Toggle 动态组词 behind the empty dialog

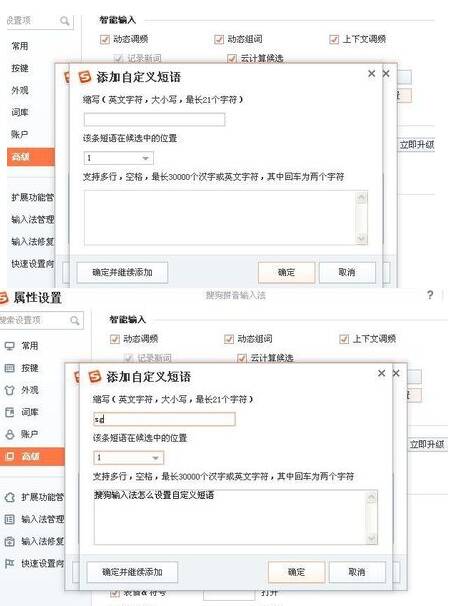pos(219,39)
